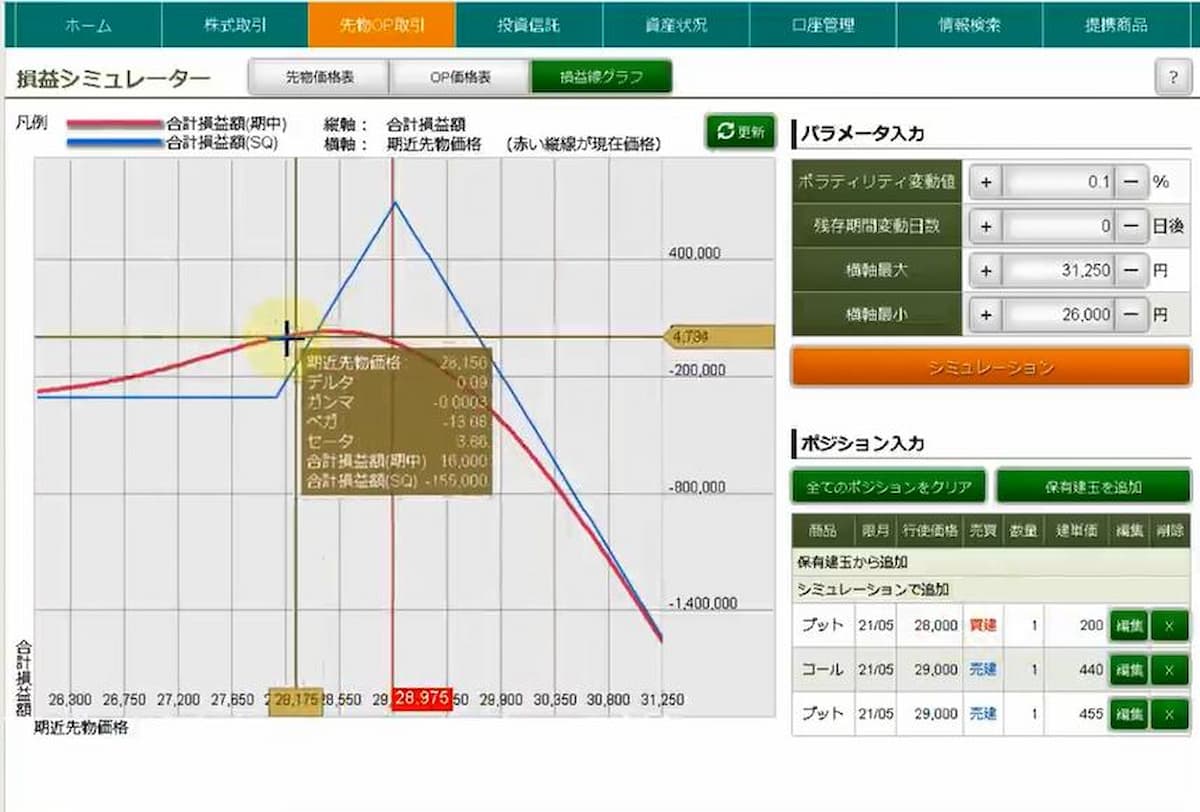Increase horizontal axis minimum with plus
The image size is (1200, 812).
click(985, 314)
